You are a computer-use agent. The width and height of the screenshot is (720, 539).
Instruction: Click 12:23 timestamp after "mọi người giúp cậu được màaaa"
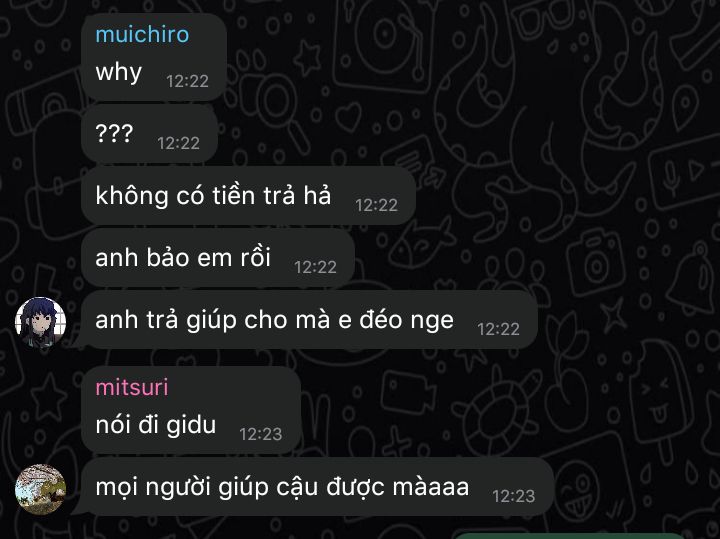514,496
